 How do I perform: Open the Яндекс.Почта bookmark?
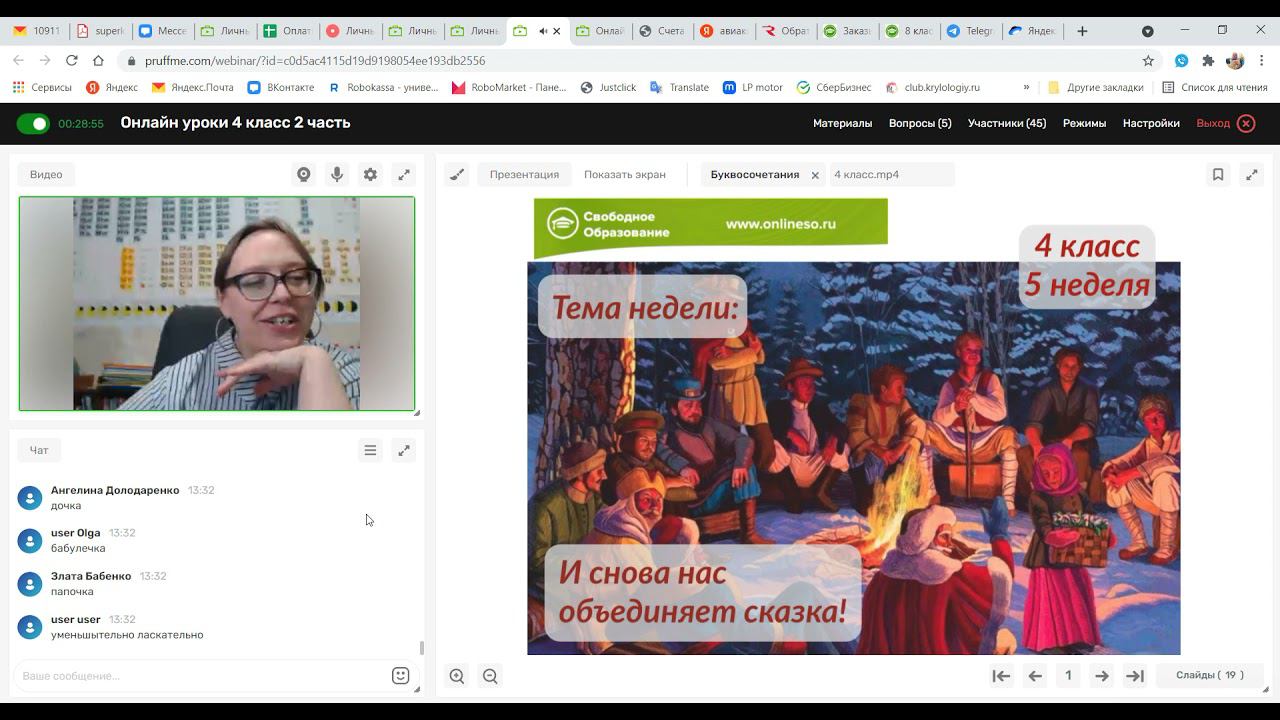(x=192, y=88)
